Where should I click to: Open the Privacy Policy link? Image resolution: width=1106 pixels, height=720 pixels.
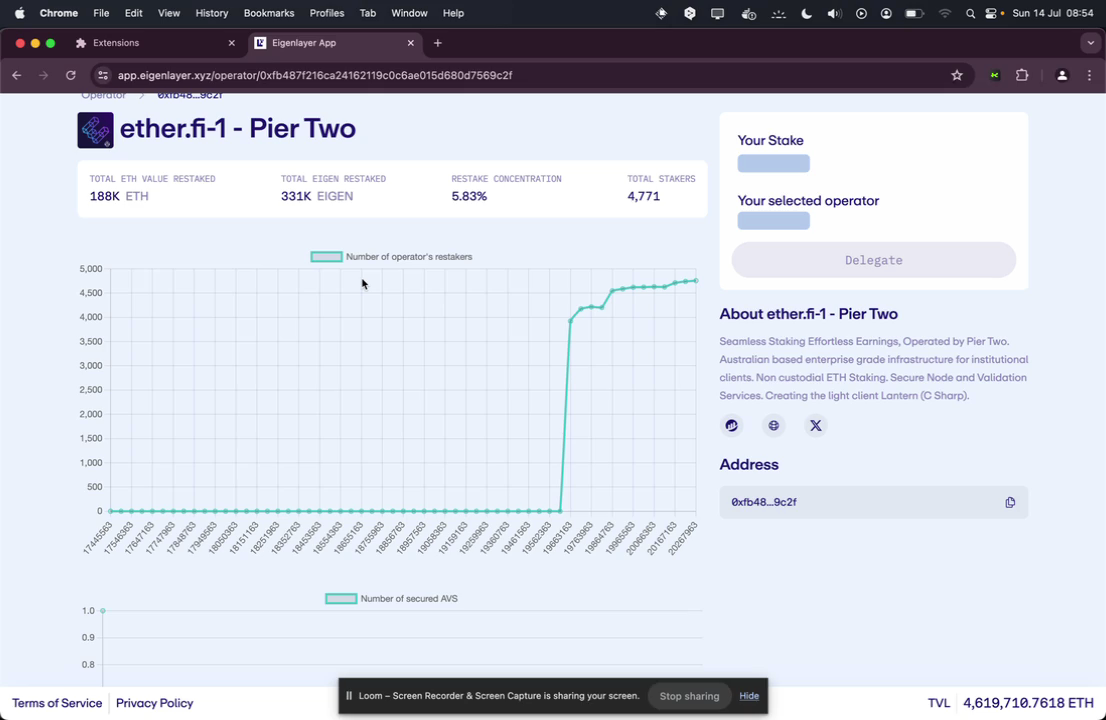click(154, 703)
